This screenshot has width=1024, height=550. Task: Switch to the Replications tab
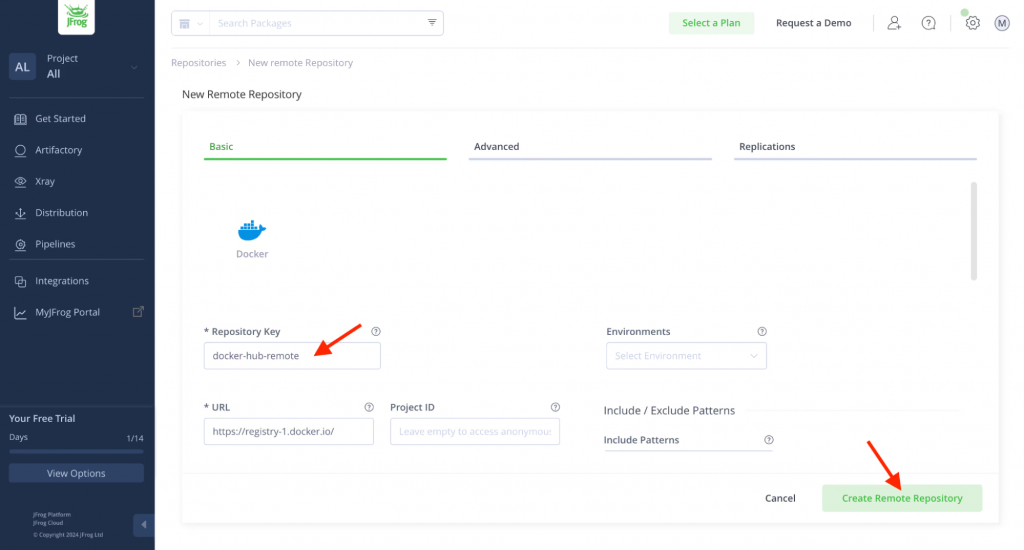pyautogui.click(x=767, y=146)
